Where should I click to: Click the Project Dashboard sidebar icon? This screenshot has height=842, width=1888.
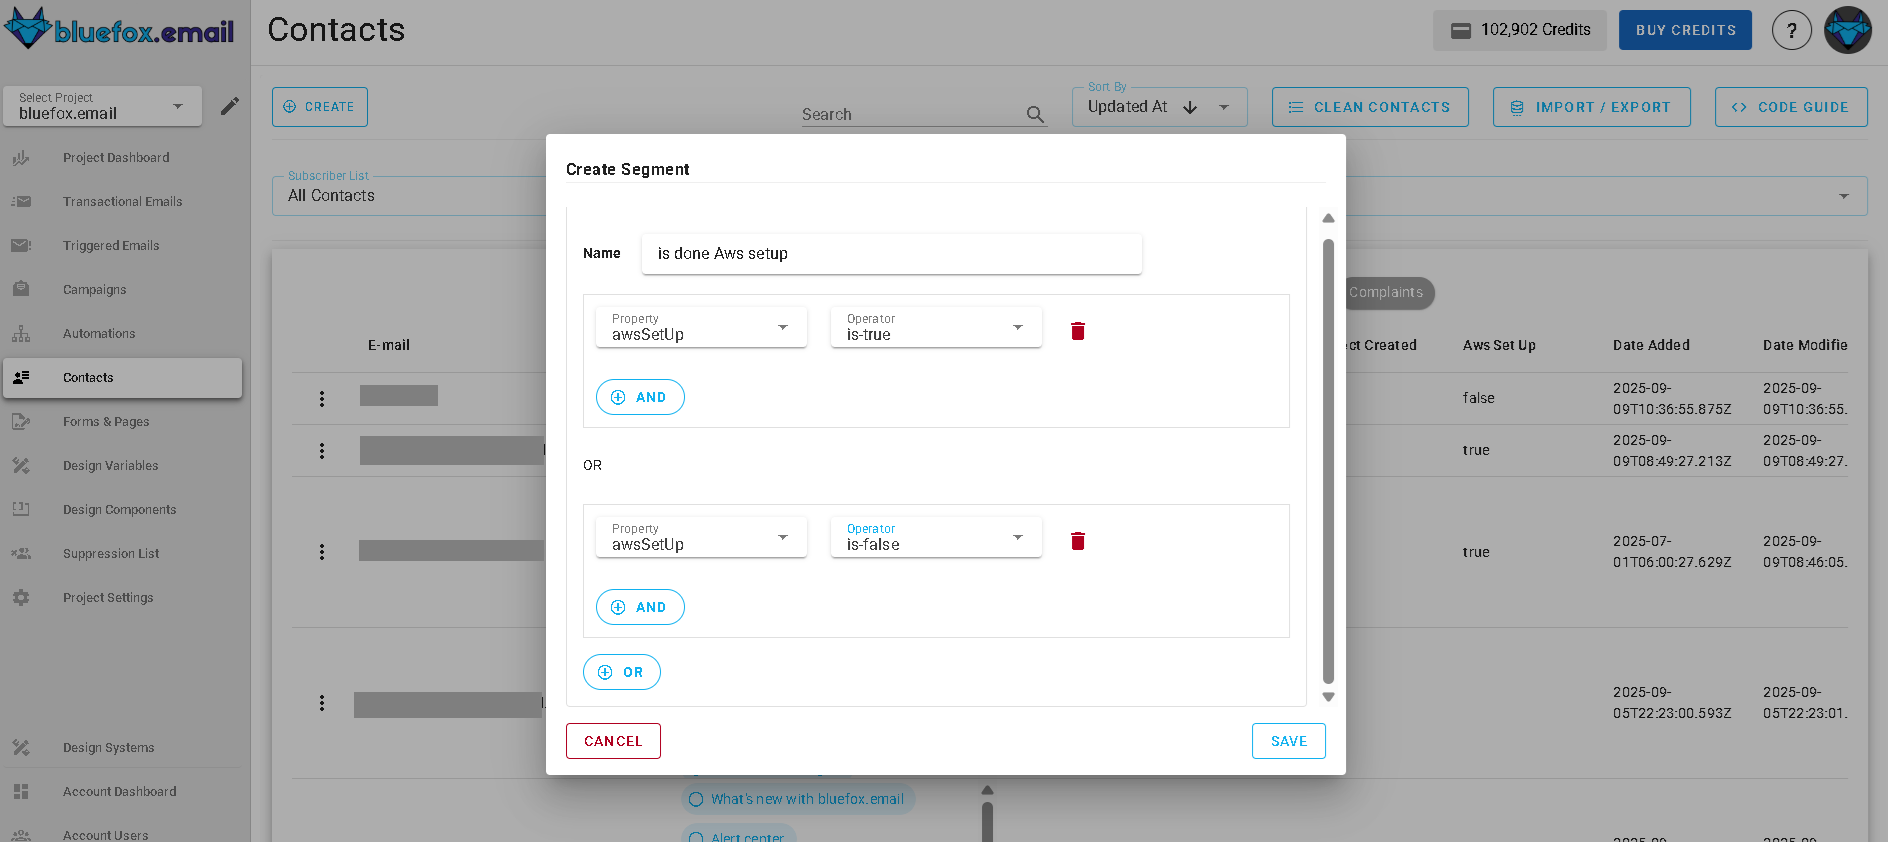click(x=21, y=158)
